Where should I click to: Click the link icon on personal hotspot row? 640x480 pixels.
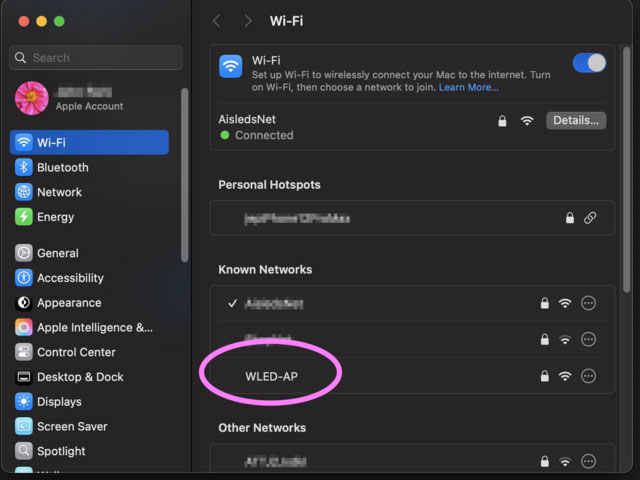point(590,218)
